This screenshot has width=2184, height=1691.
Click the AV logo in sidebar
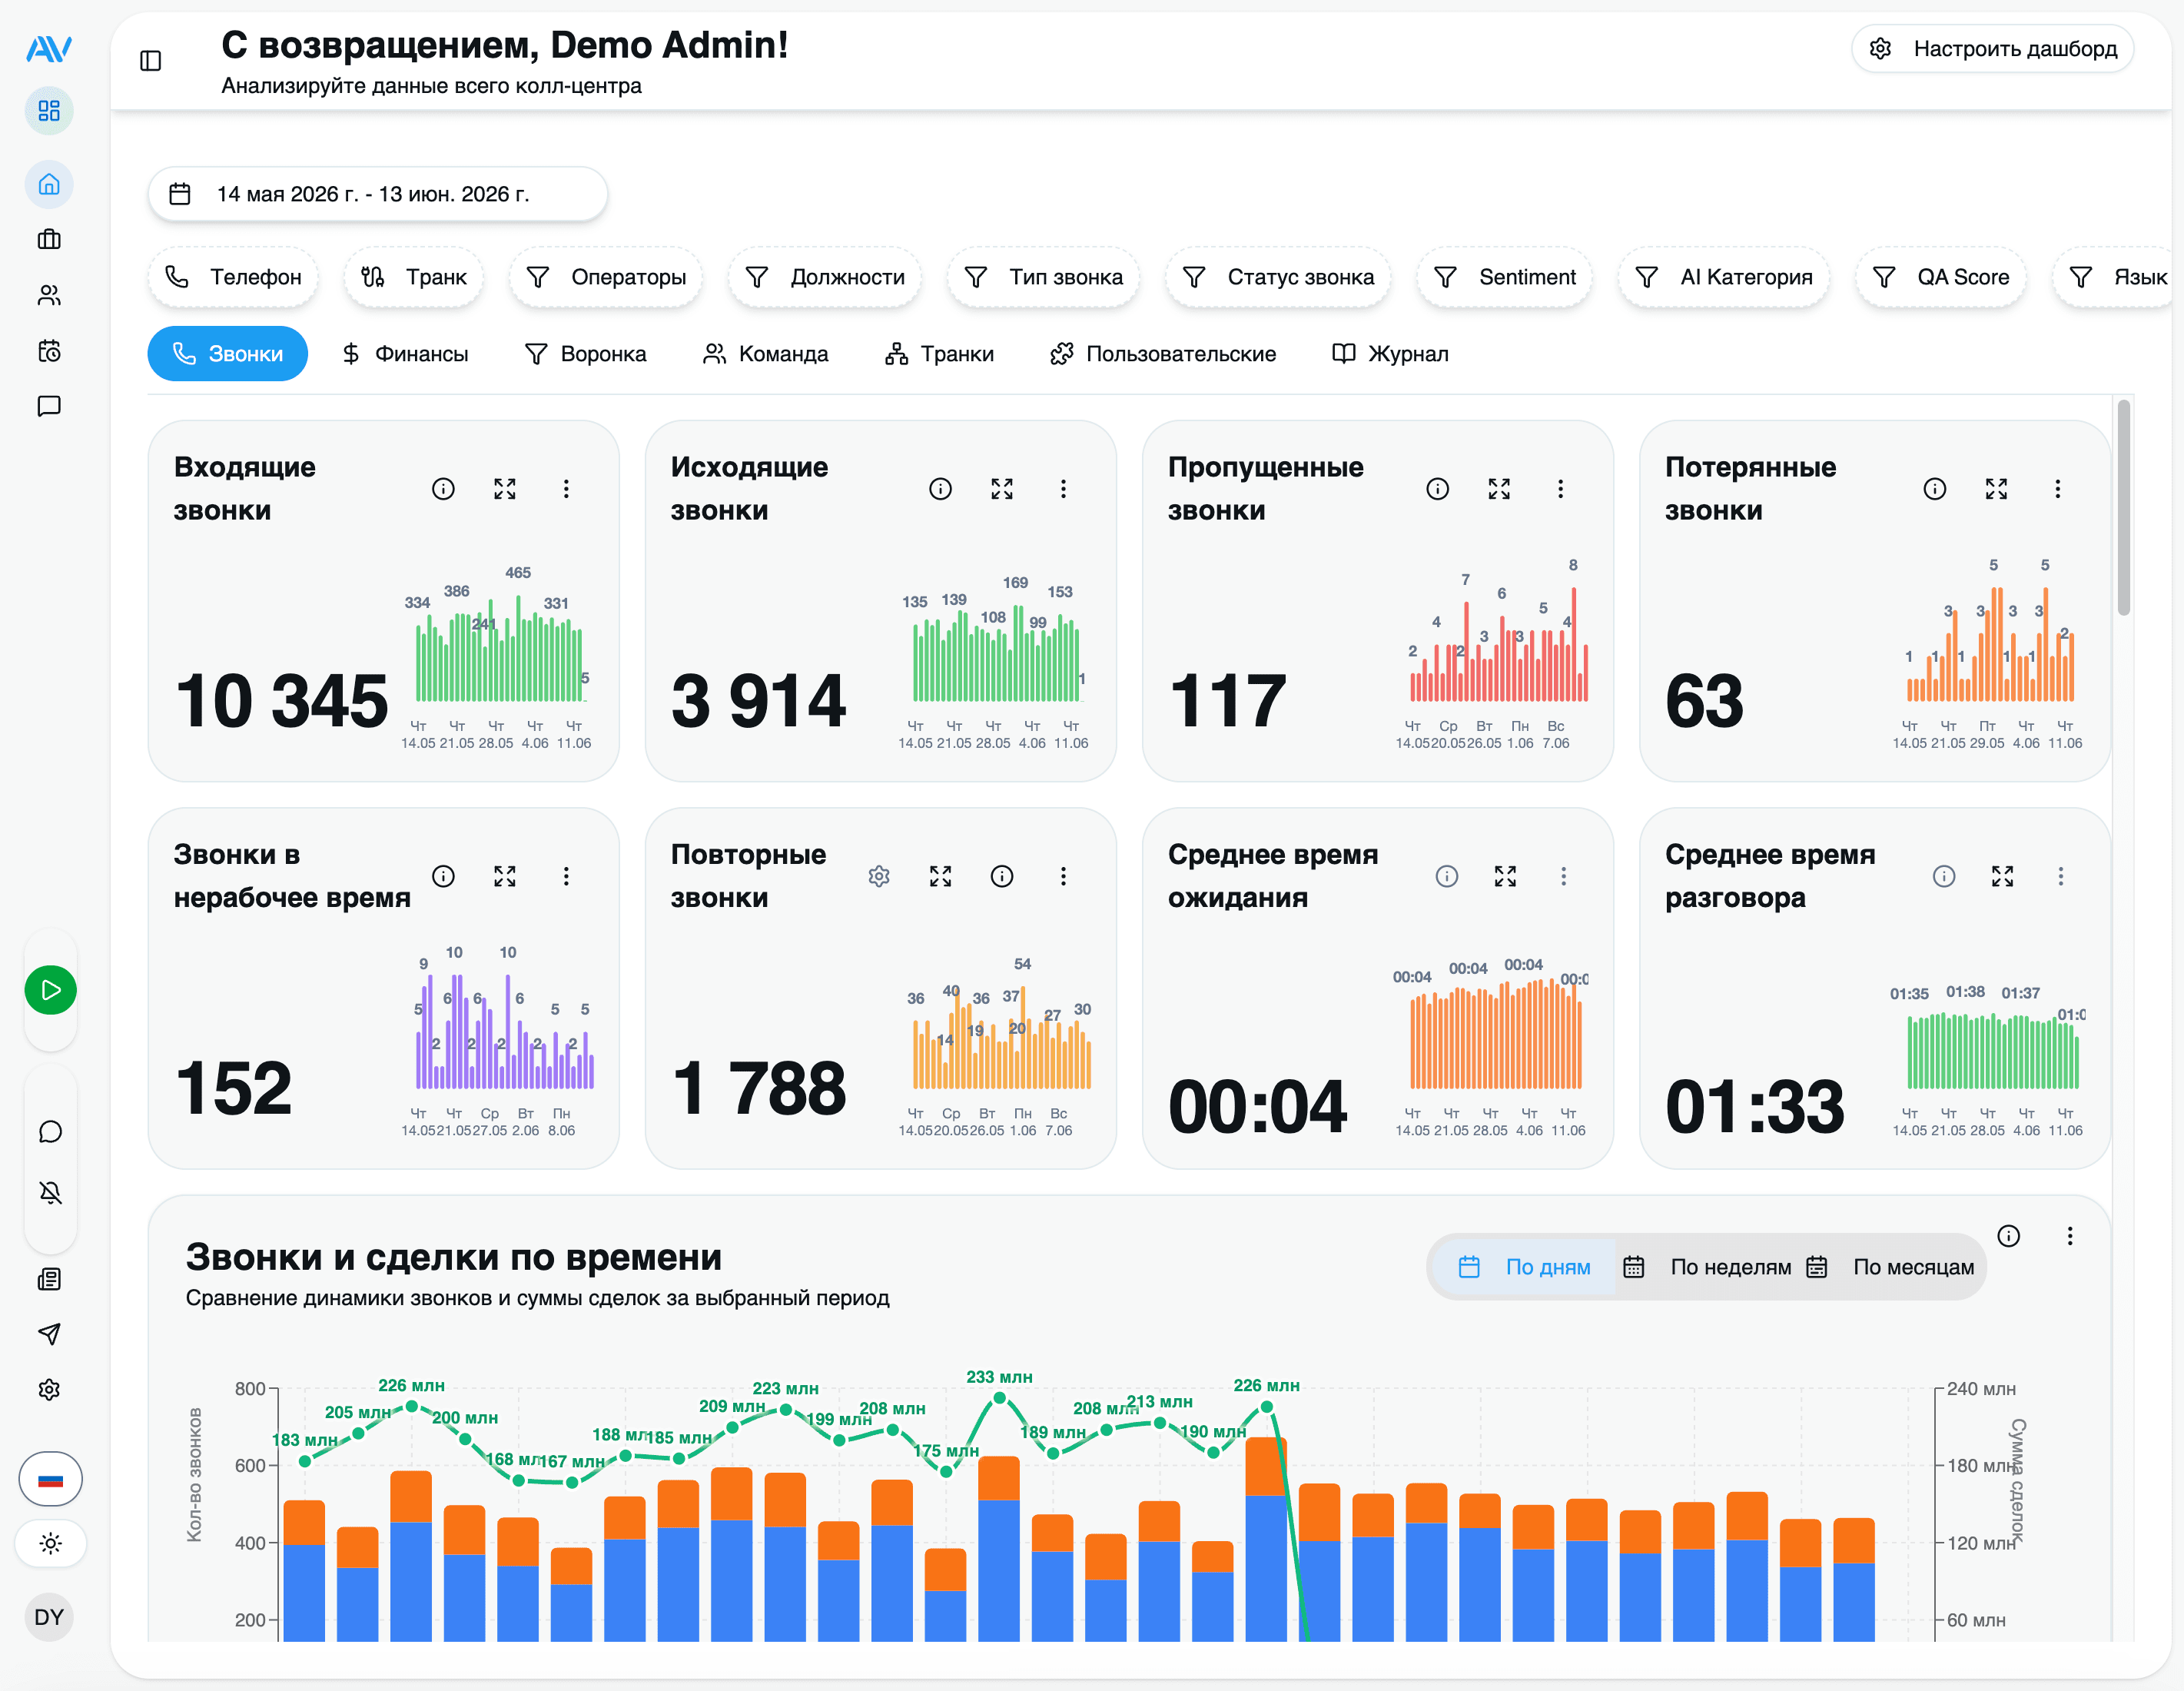point(49,48)
